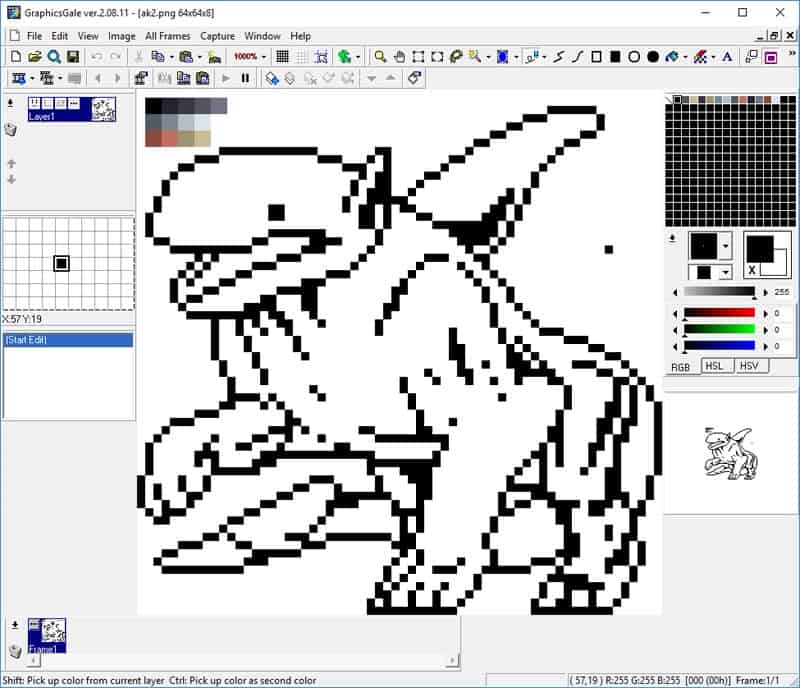The image size is (800, 688).
Task: Expand the green arrows tool dropdown
Action: 358,57
